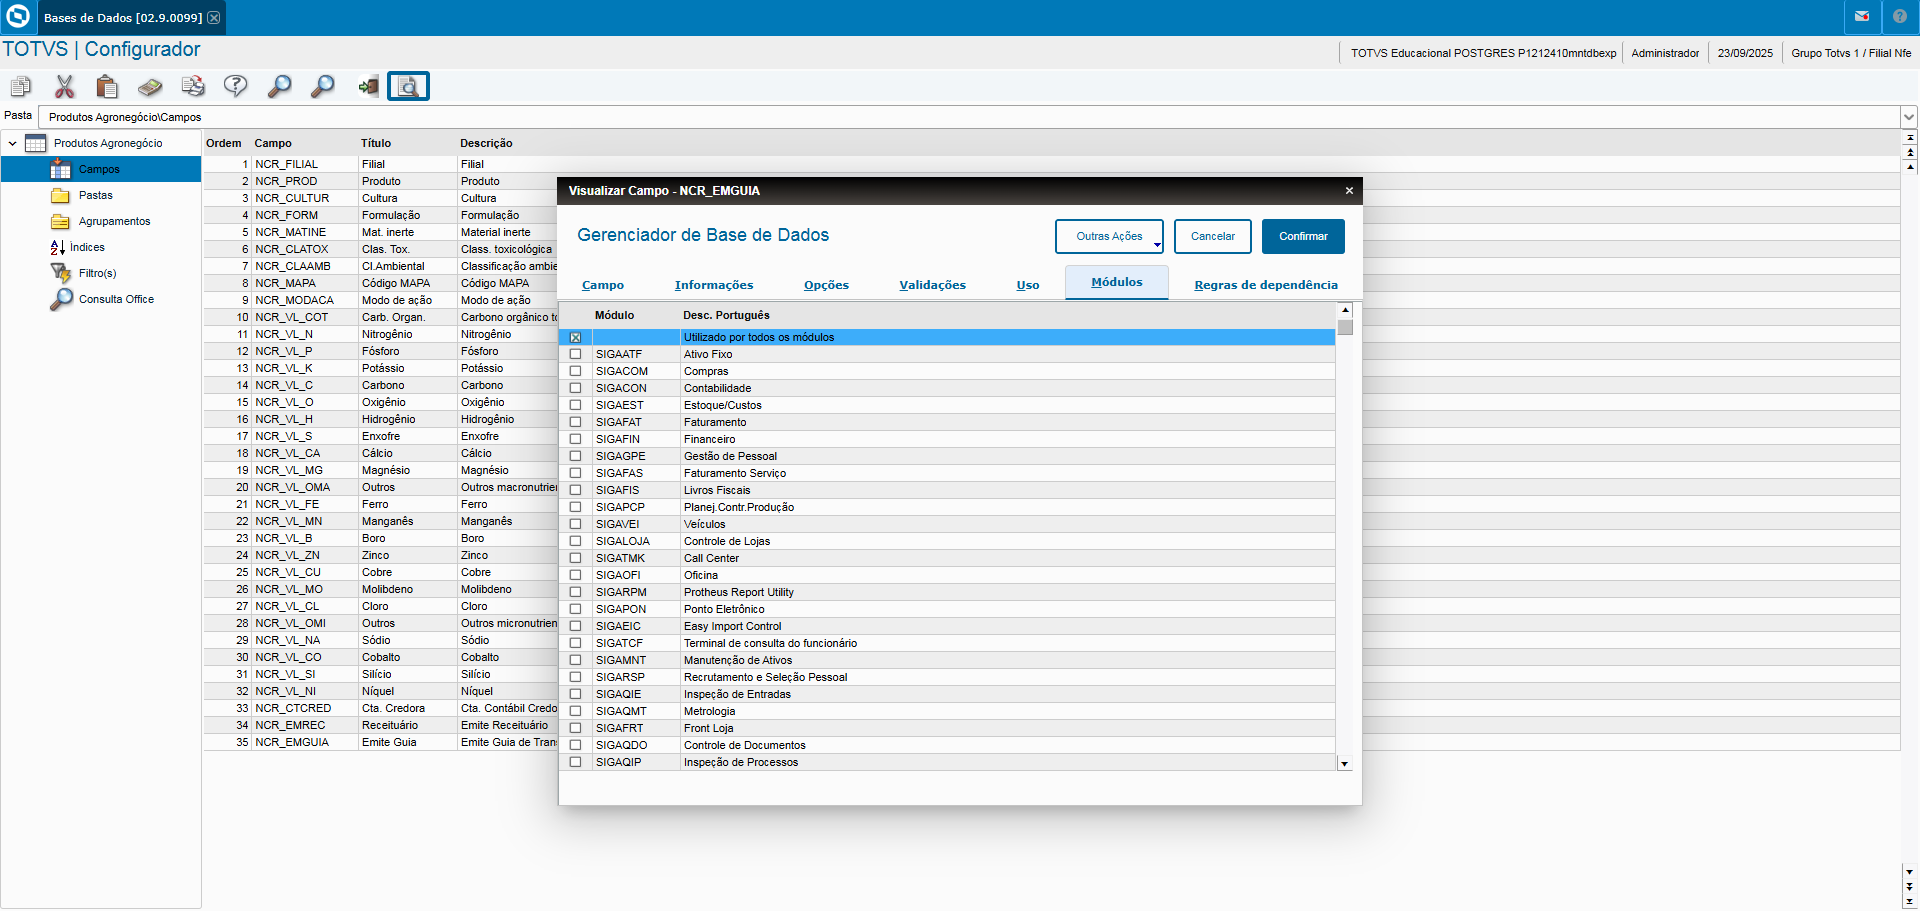Click 'Grupo Totvs 1 / Filial Nfe'

[1851, 53]
